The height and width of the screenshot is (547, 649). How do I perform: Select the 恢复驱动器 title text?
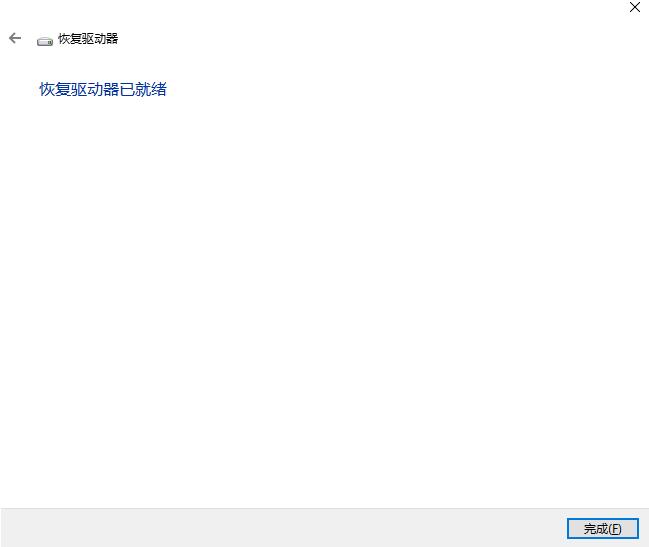[88, 38]
